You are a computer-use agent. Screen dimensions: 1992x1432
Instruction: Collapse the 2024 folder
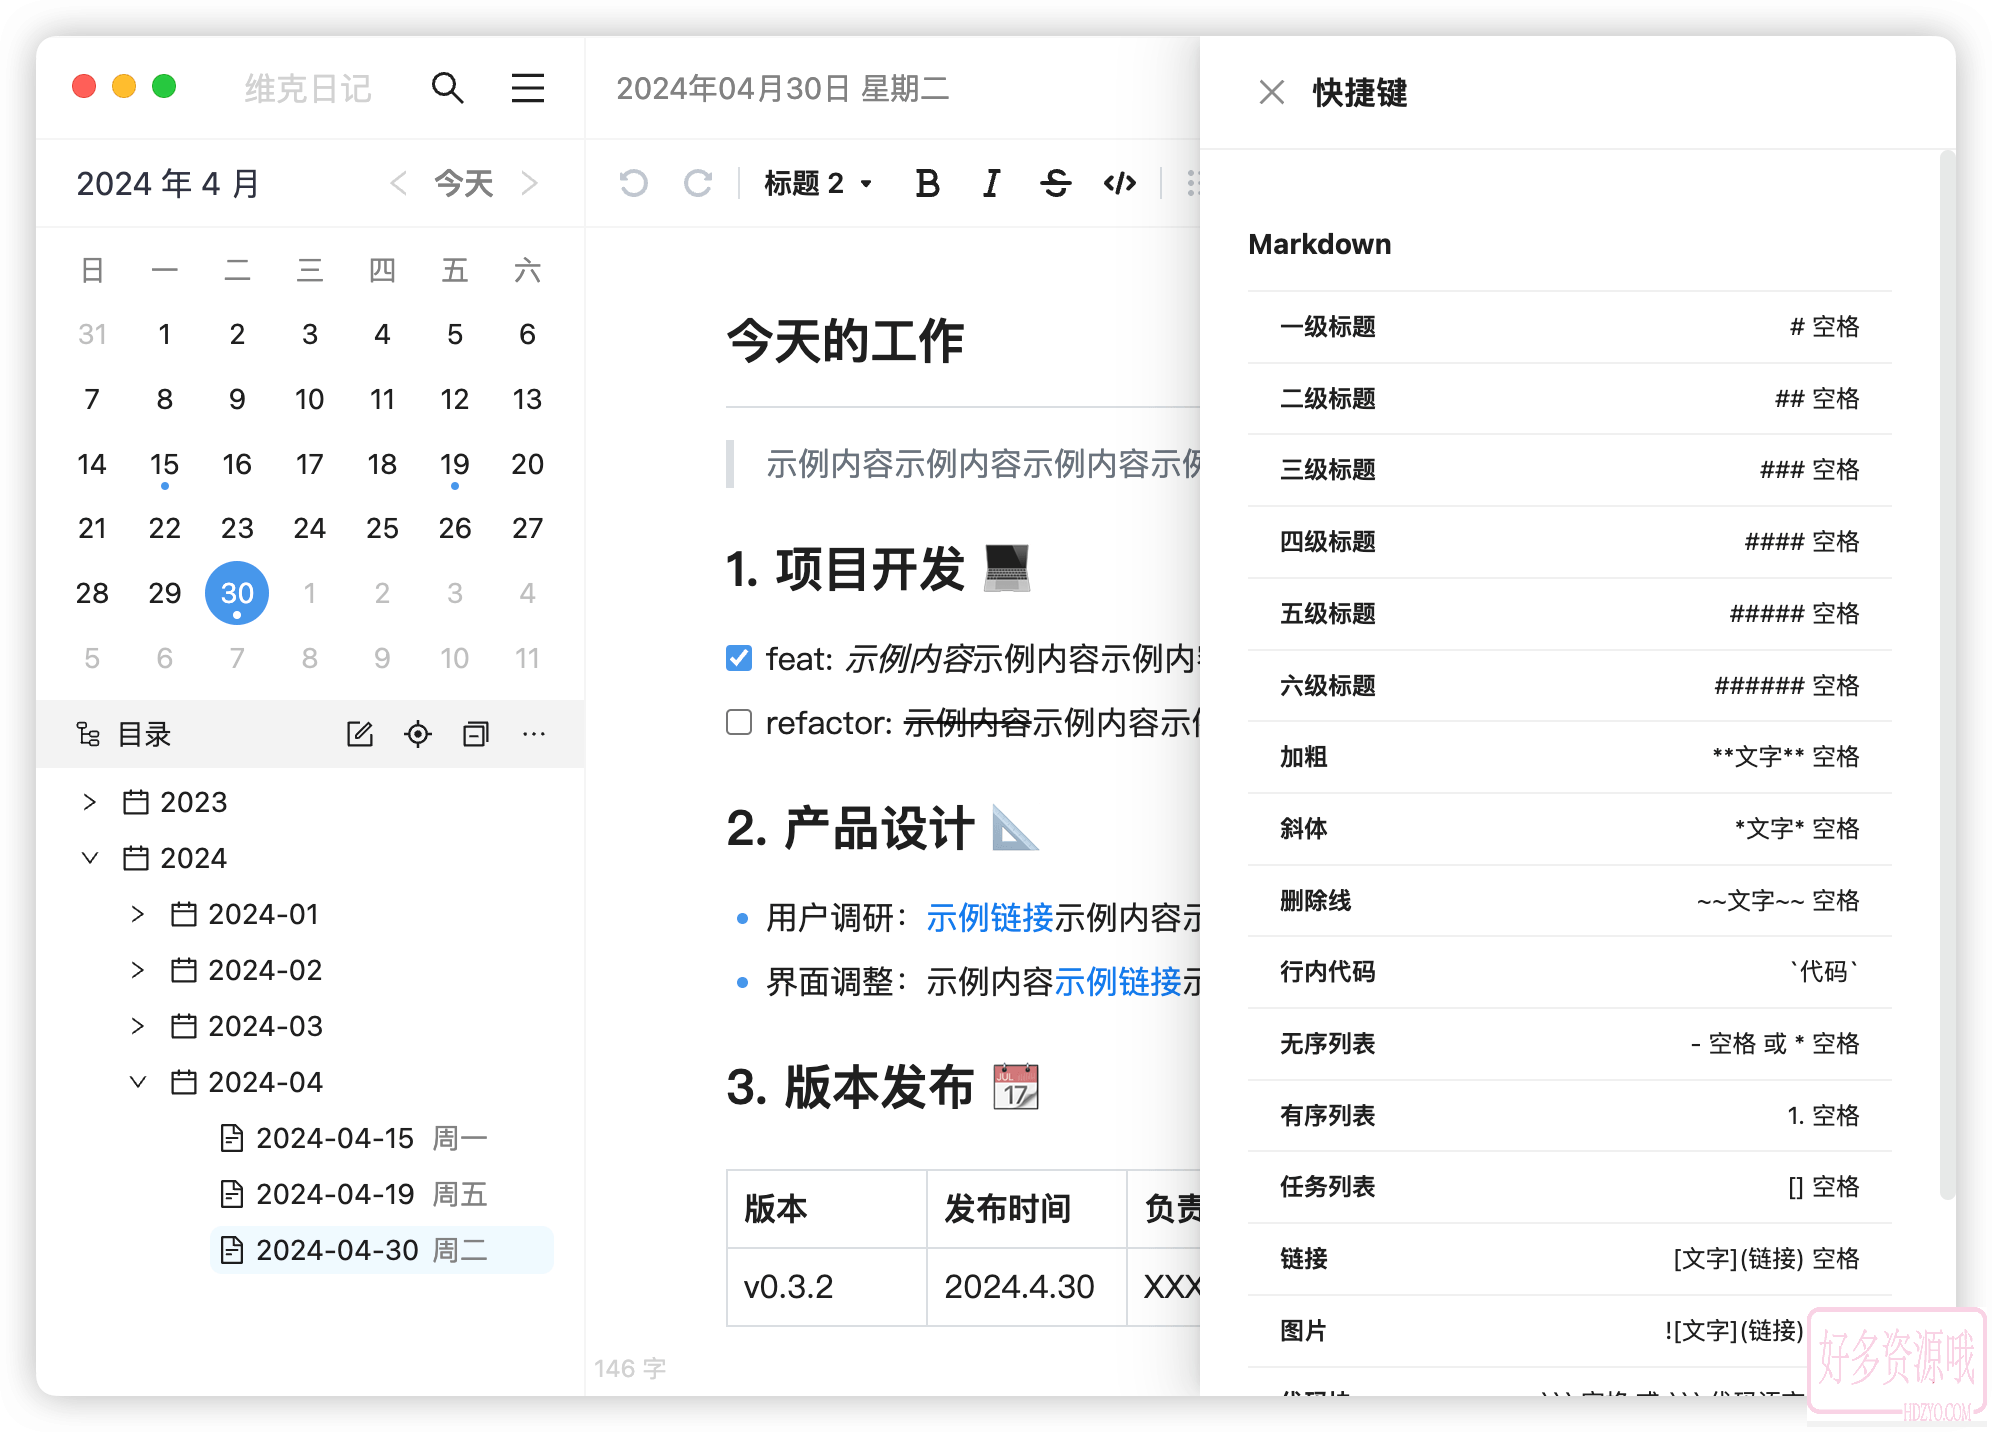click(x=90, y=858)
